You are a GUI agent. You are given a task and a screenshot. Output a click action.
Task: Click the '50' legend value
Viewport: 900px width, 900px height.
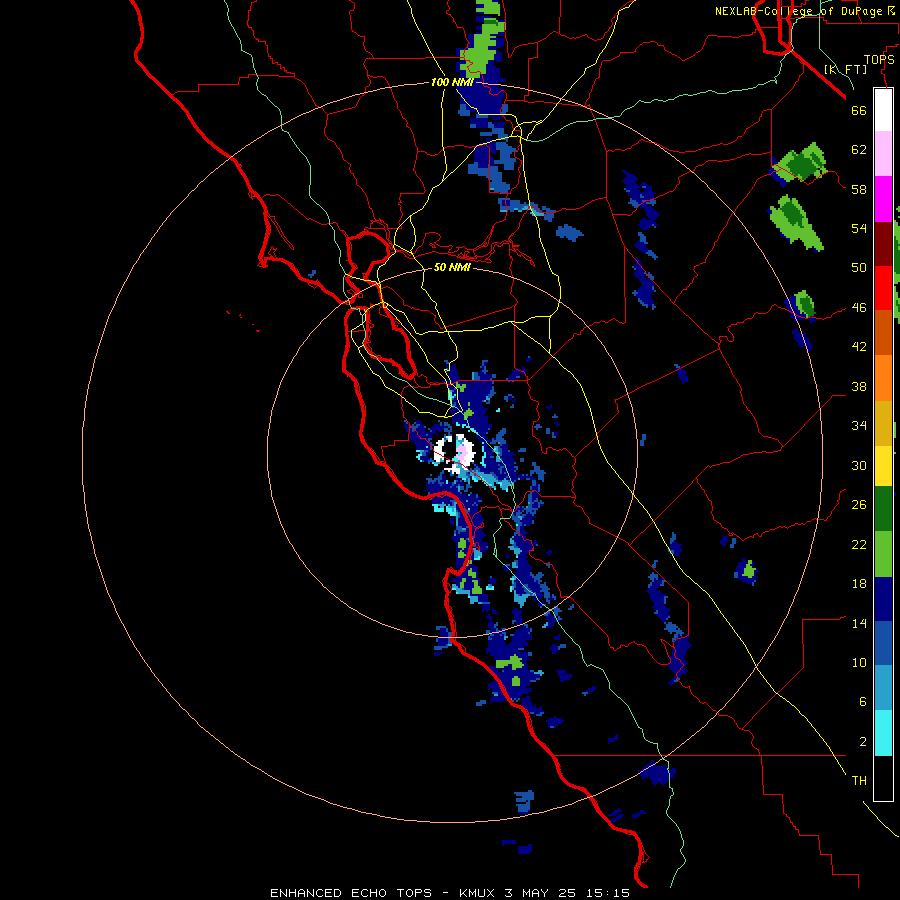[x=859, y=267]
